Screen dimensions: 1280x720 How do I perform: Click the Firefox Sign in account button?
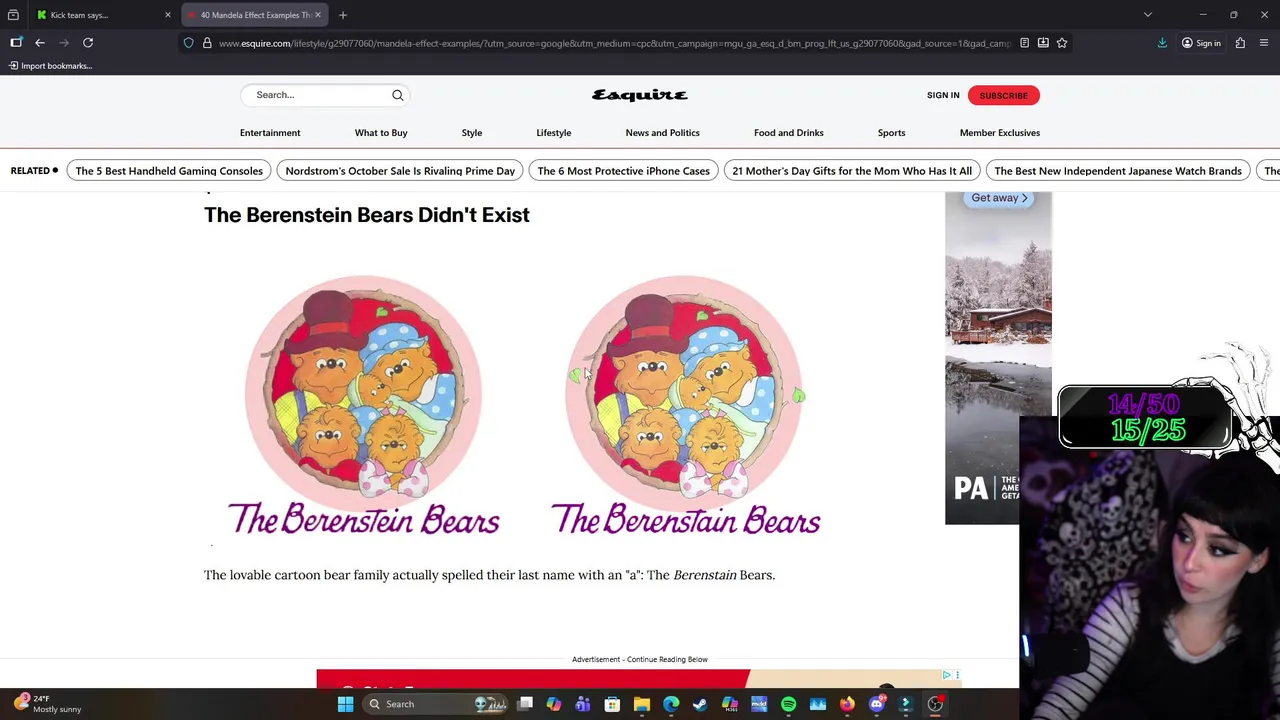(x=1201, y=43)
